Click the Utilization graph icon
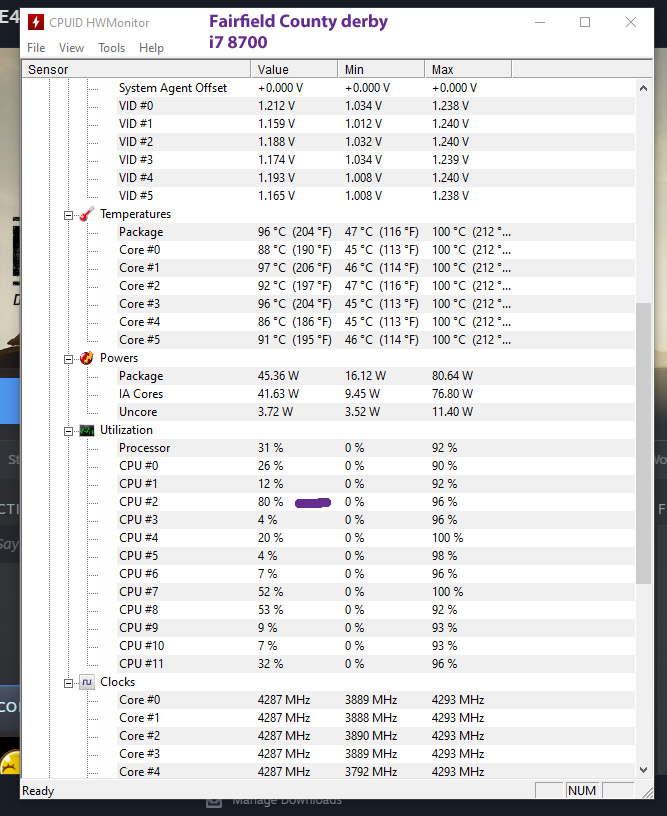This screenshot has width=667, height=816. coord(87,430)
